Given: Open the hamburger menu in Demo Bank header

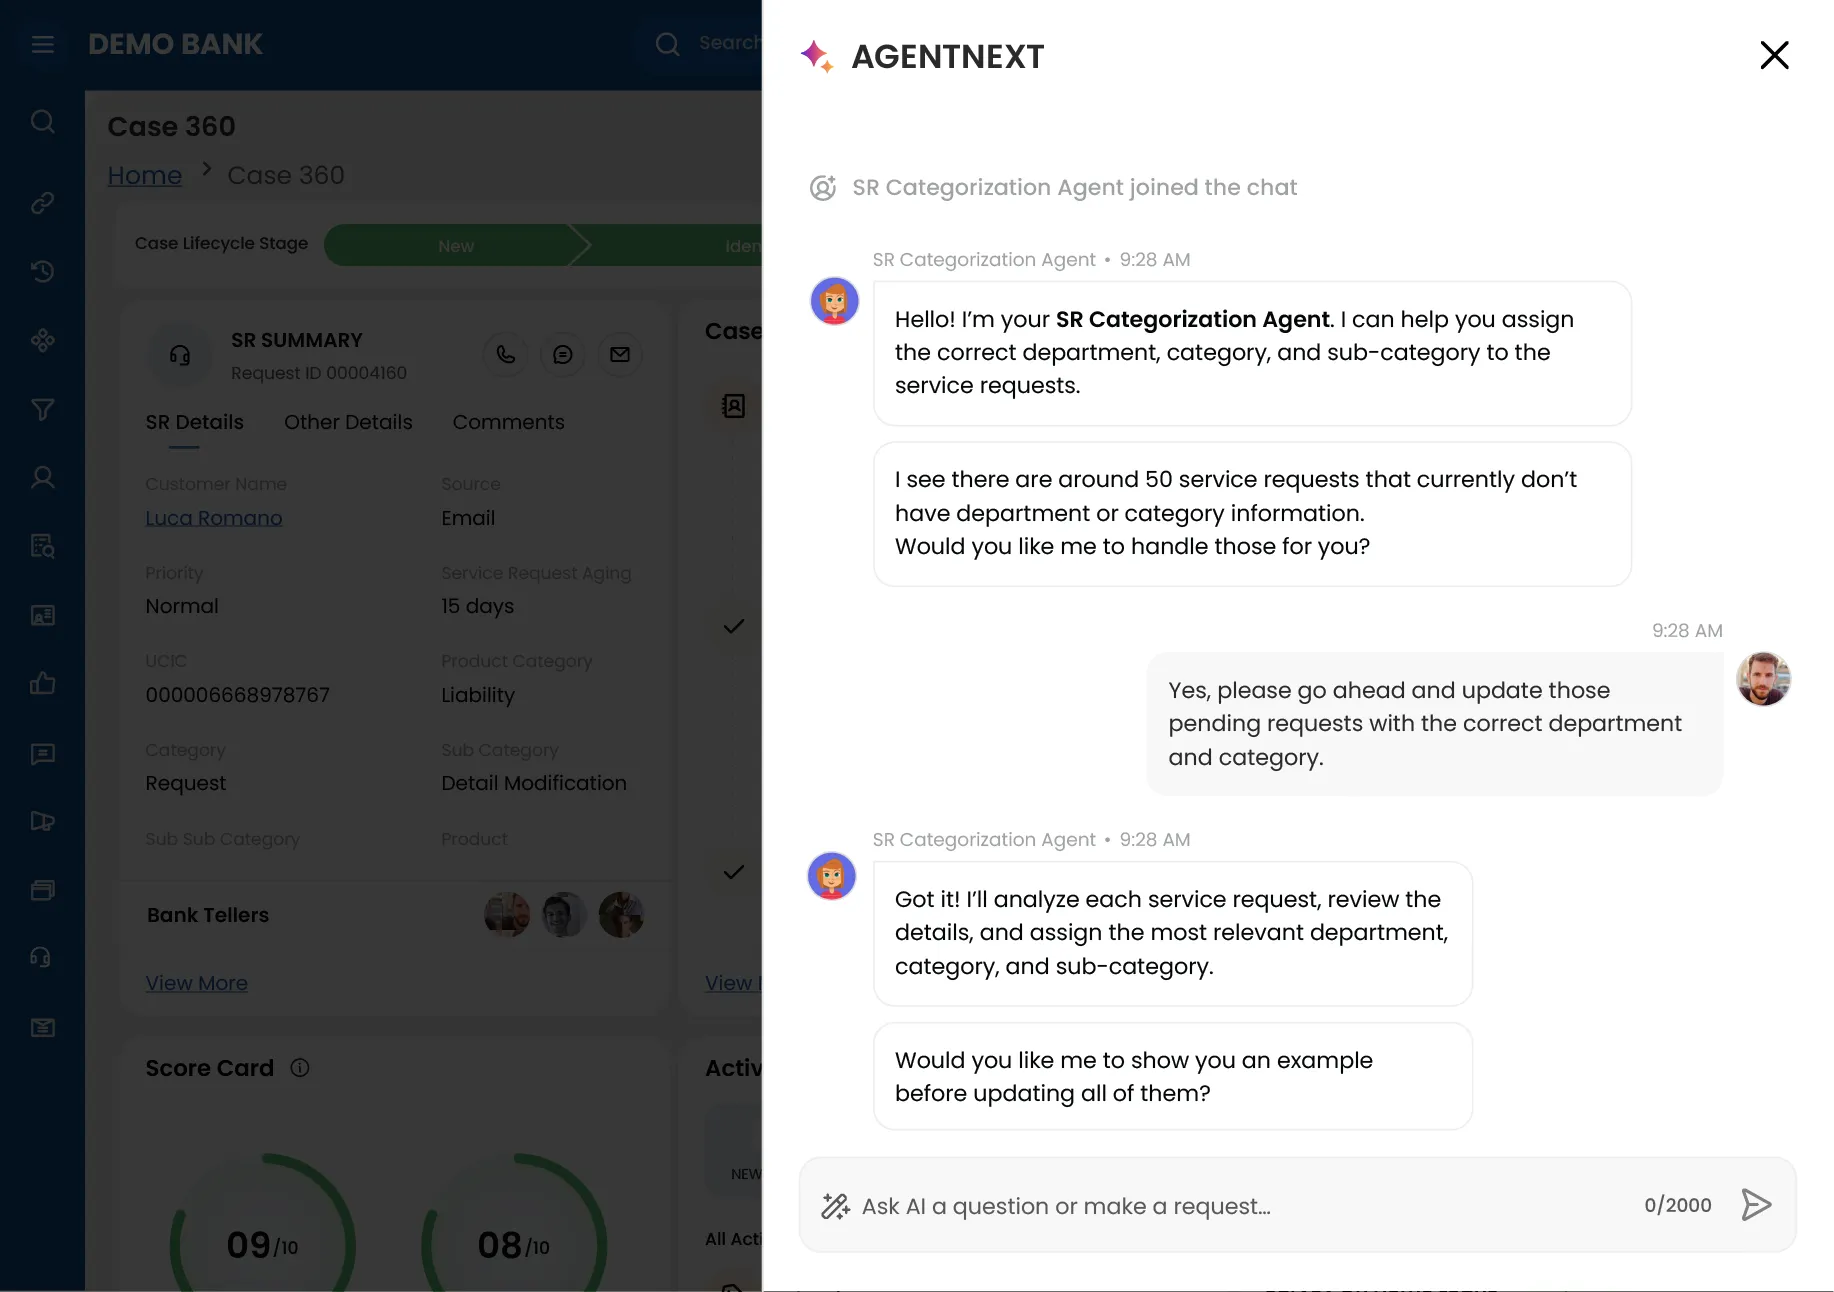Looking at the screenshot, I should (42, 44).
